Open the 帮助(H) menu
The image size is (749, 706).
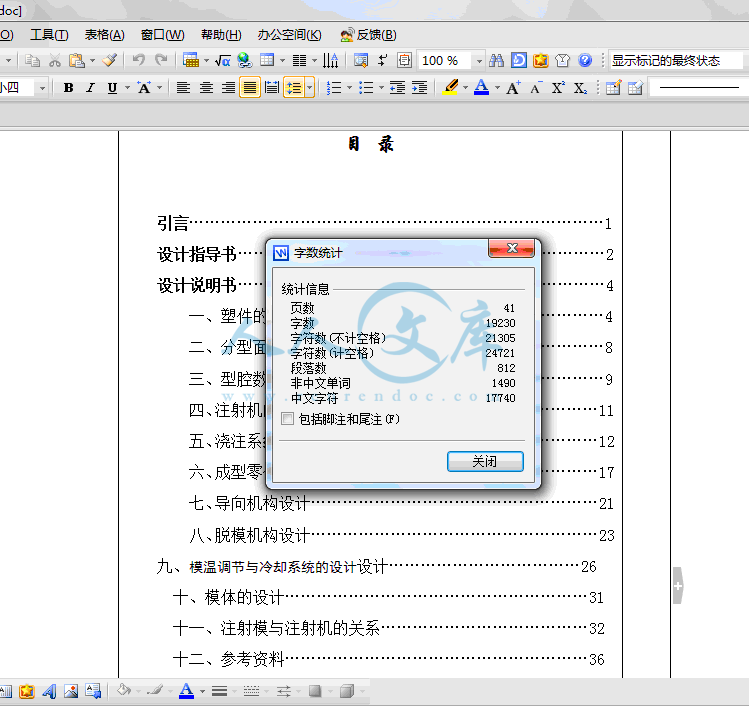point(221,35)
